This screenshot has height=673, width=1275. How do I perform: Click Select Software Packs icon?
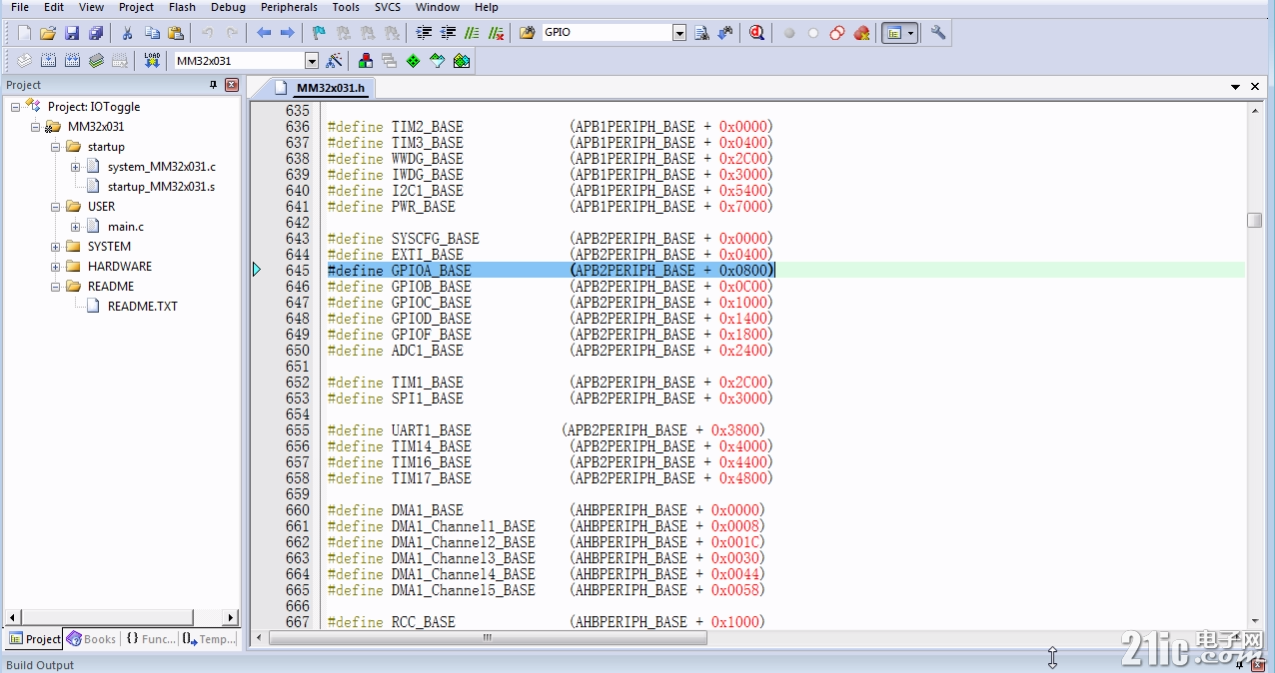point(437,61)
